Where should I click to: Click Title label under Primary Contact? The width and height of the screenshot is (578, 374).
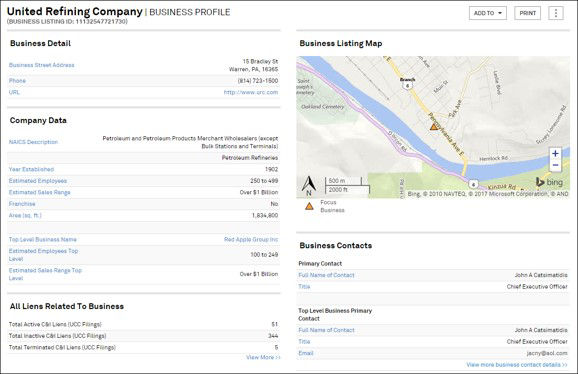(x=304, y=287)
